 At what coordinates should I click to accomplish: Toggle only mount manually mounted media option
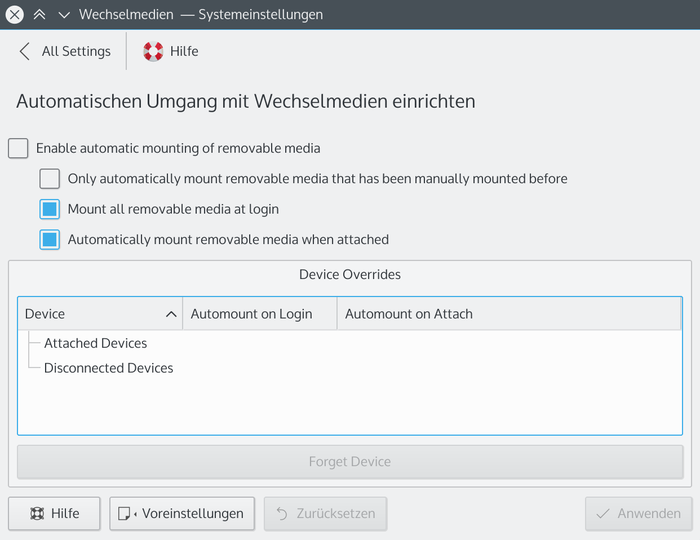click(x=50, y=179)
